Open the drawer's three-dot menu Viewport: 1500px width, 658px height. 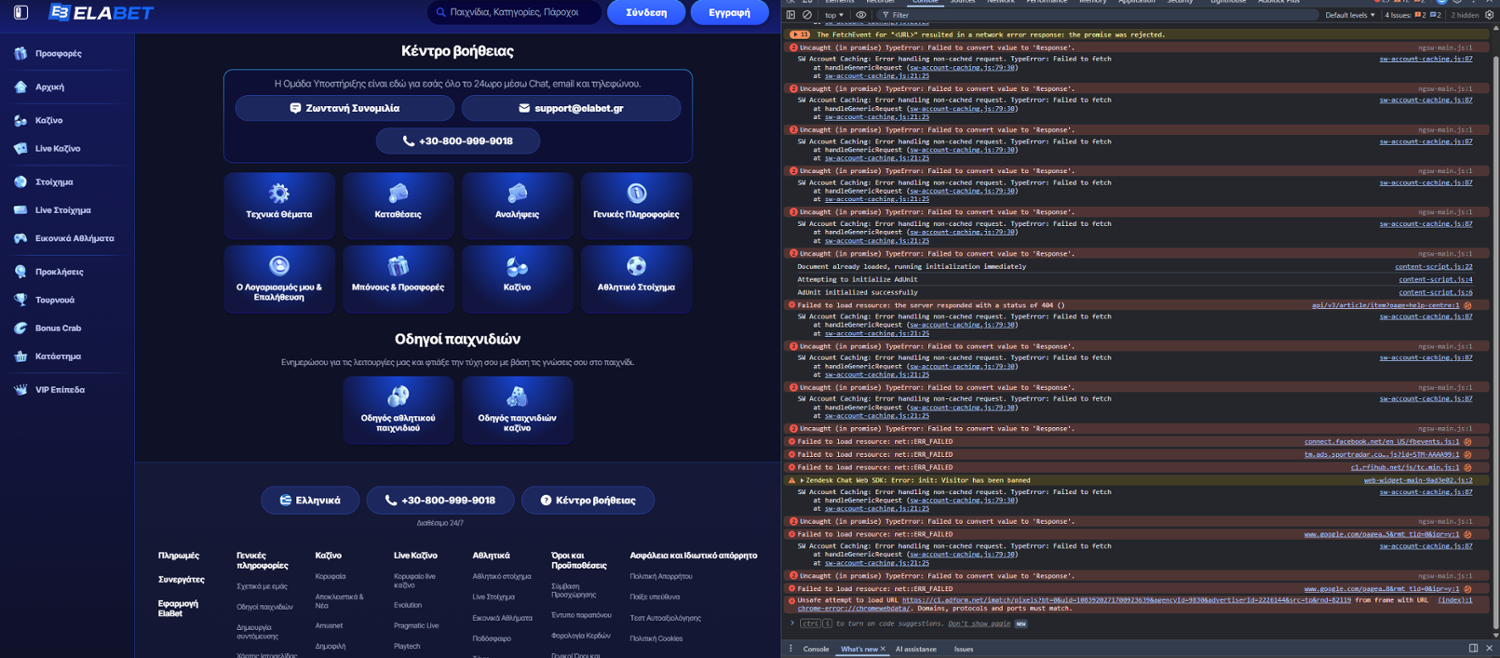coord(791,649)
